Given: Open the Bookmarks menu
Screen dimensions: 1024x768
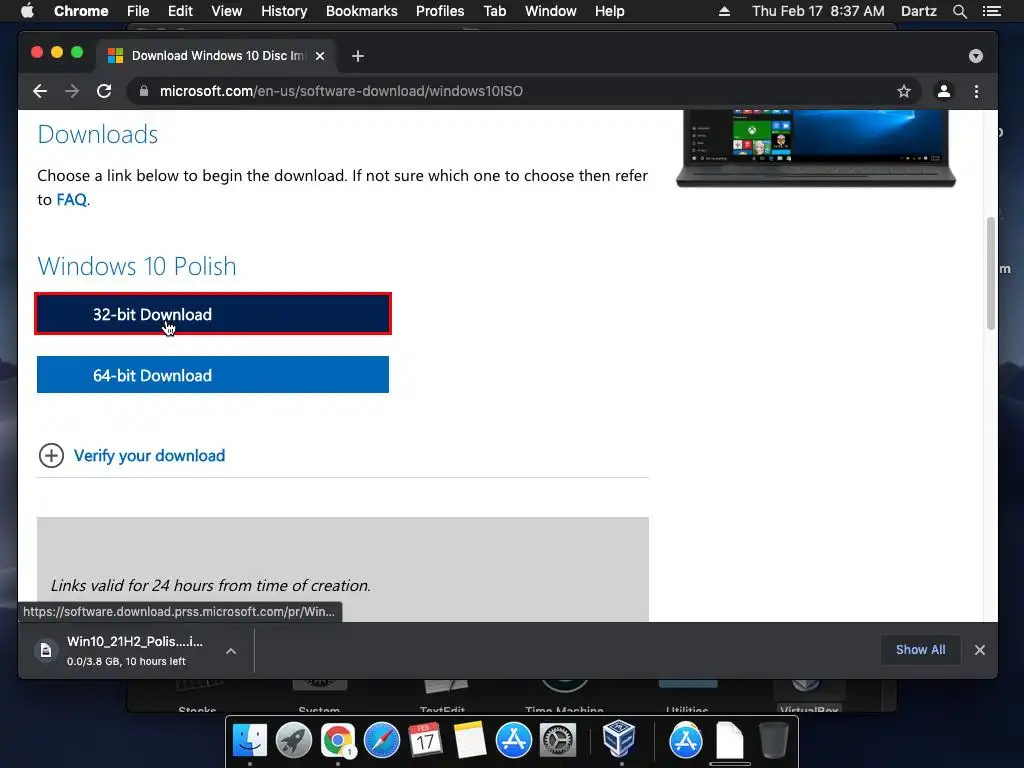Looking at the screenshot, I should pos(362,11).
